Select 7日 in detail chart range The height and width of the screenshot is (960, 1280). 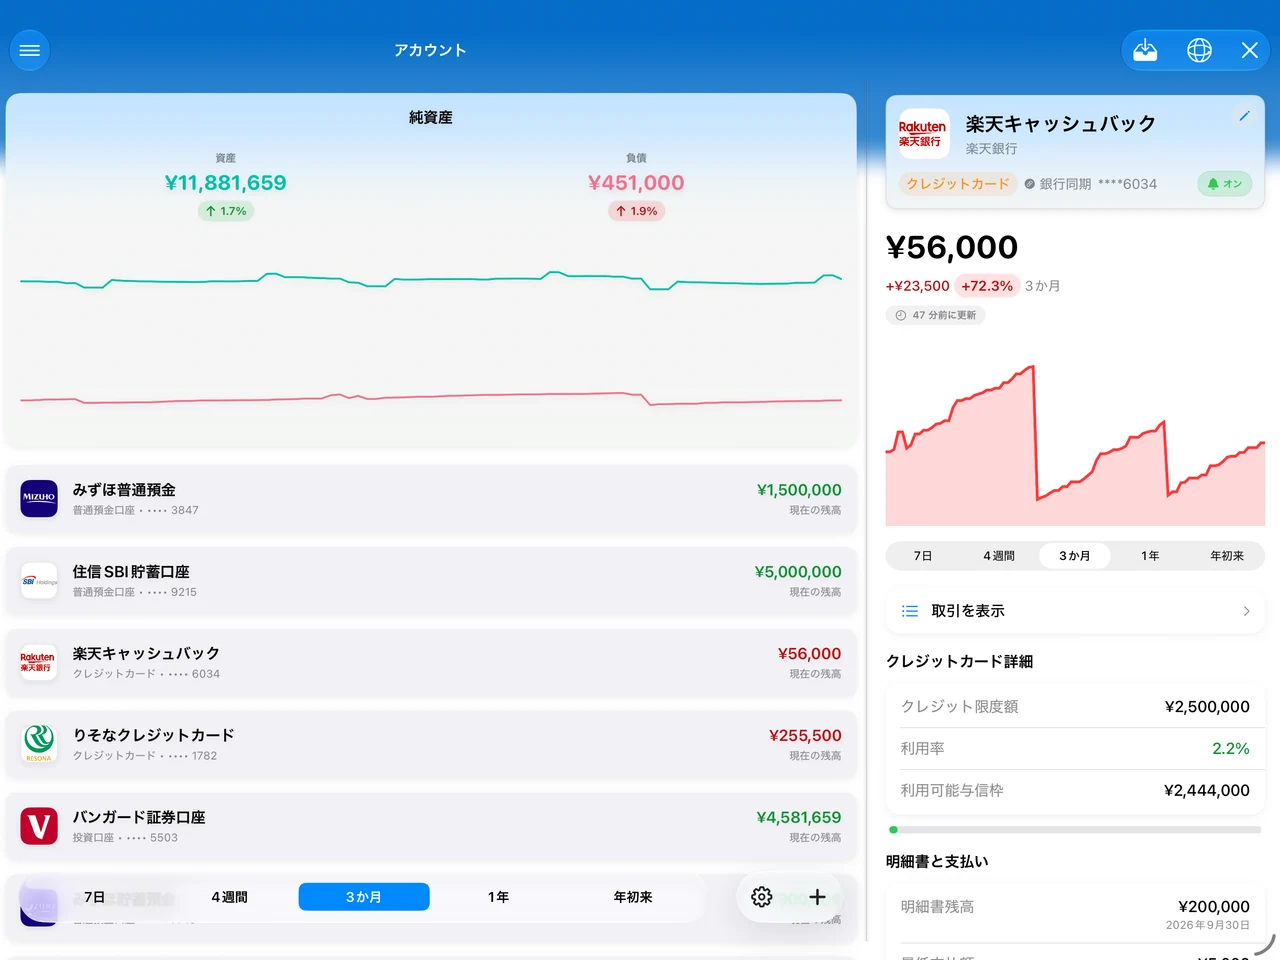[x=923, y=556]
